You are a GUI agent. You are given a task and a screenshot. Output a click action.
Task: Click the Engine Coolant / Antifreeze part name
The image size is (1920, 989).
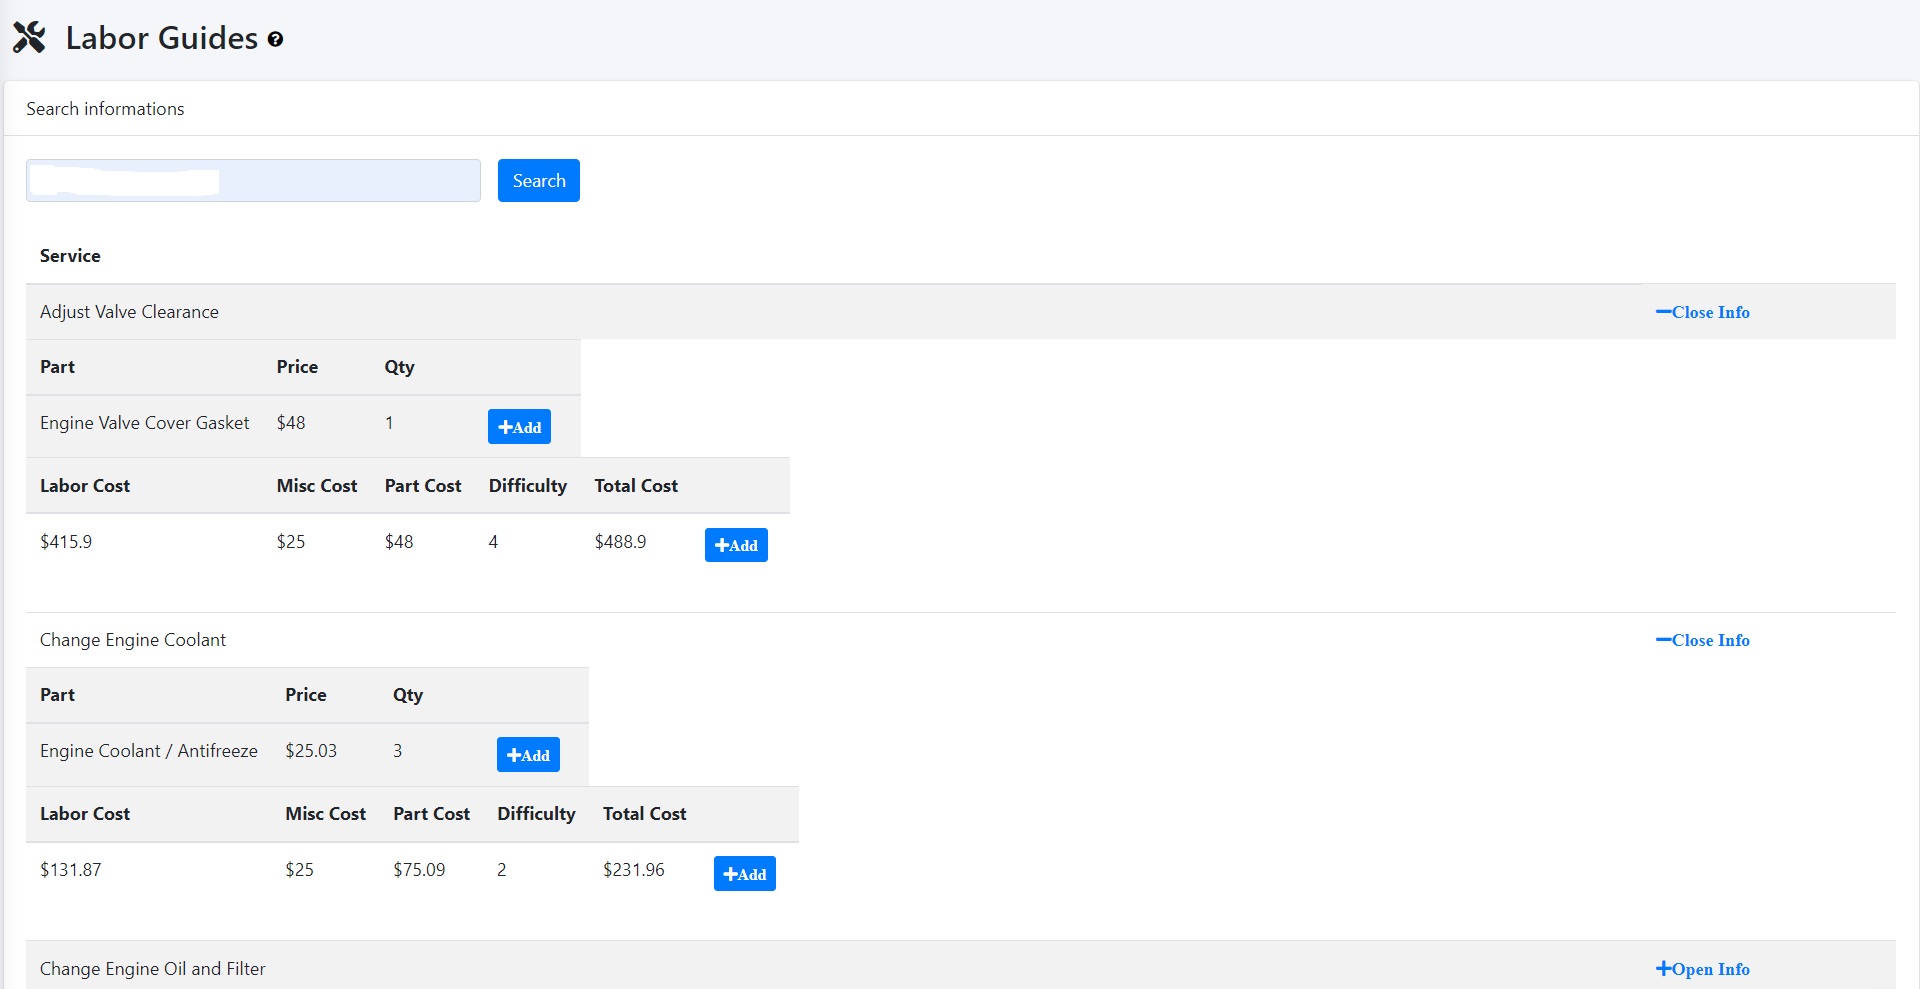149,751
